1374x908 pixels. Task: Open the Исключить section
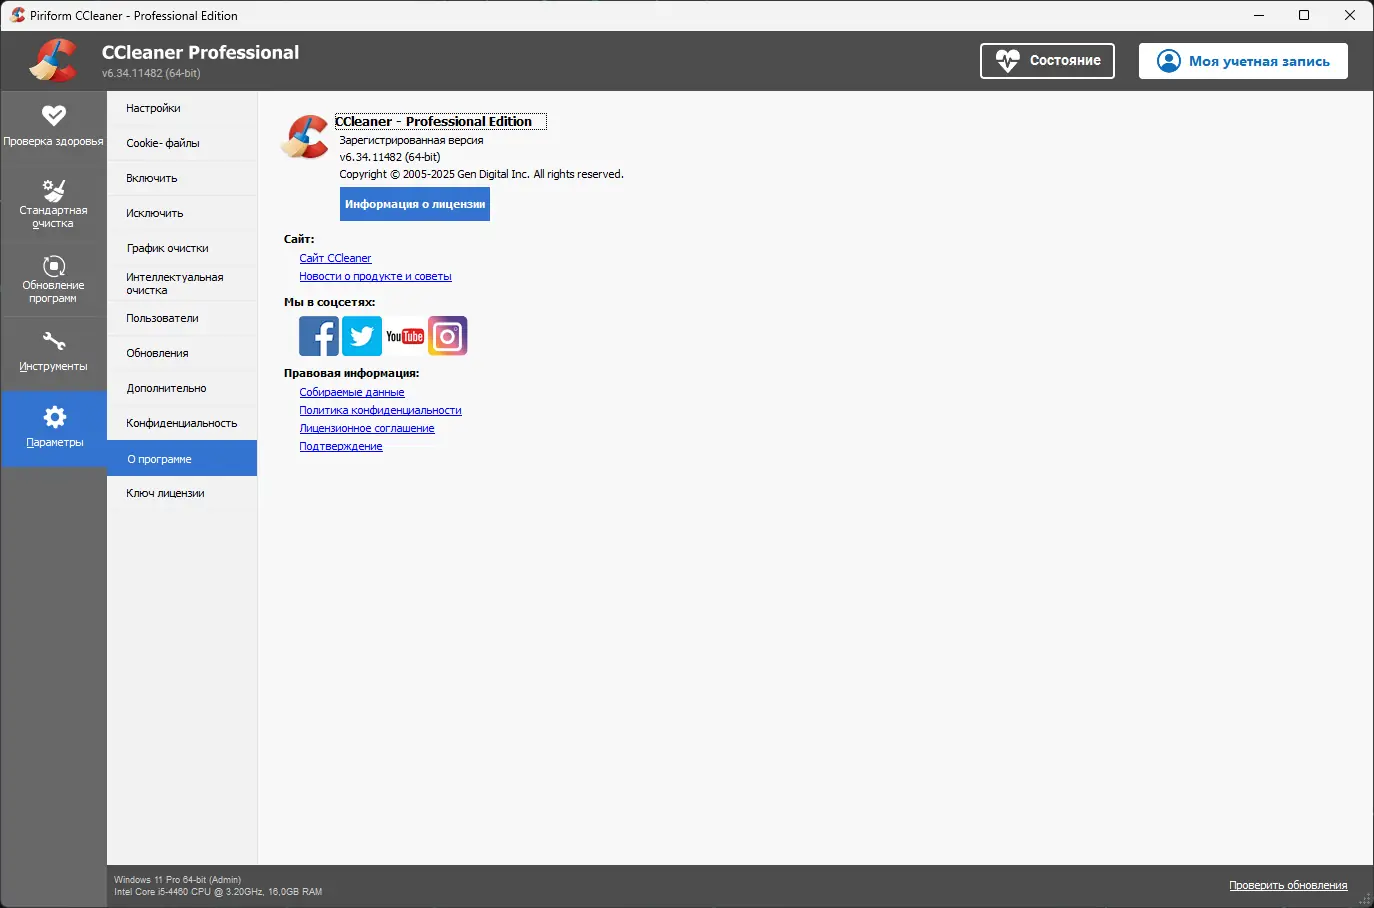coord(182,213)
